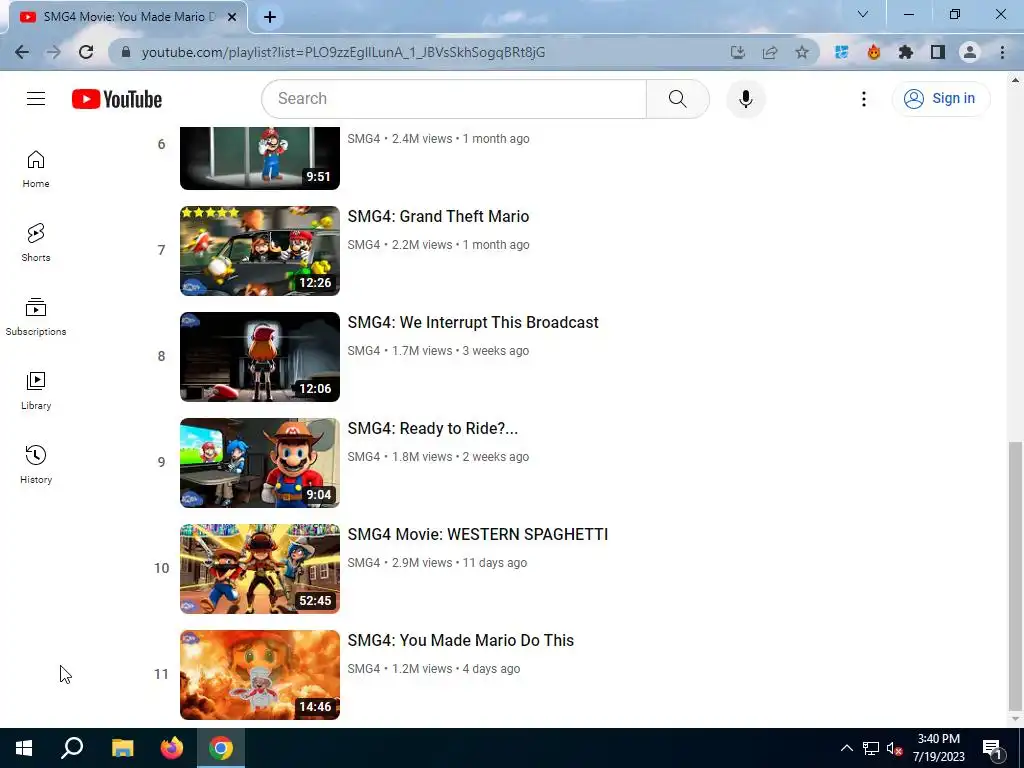1024x768 pixels.
Task: Click the Chrome taskbar icon
Action: [221, 748]
